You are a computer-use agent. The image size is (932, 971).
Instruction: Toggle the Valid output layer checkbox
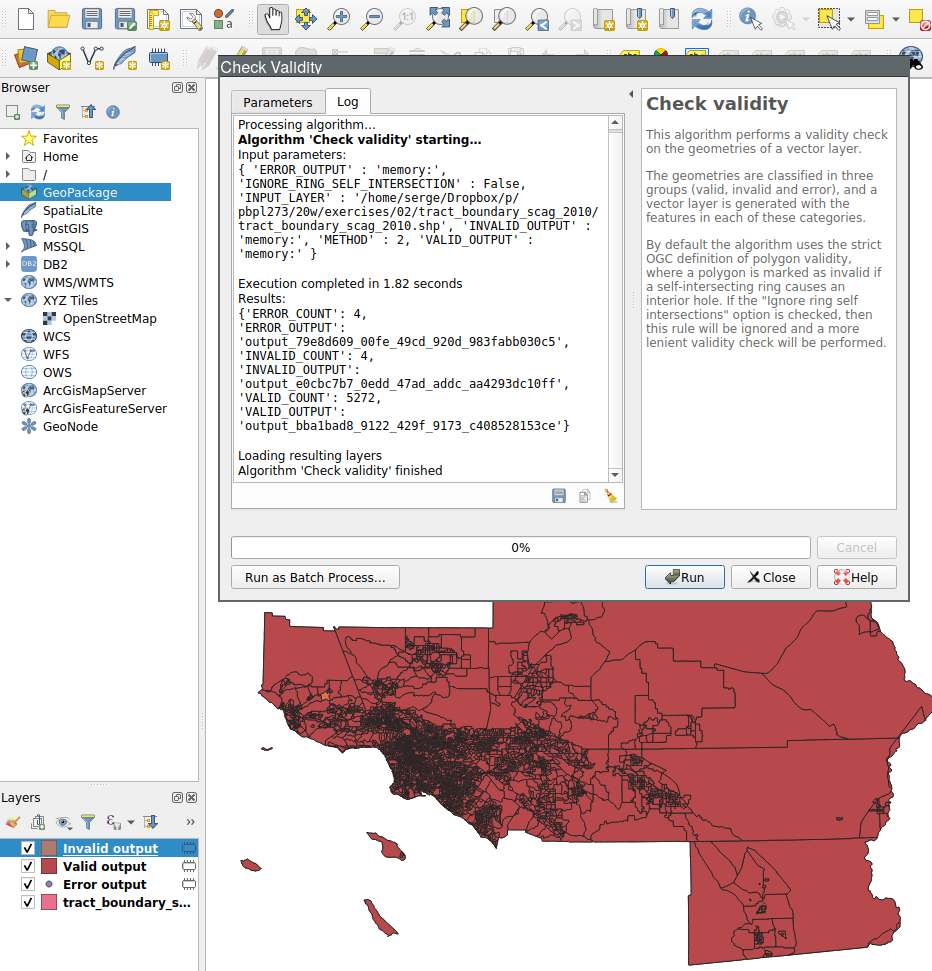click(28, 866)
